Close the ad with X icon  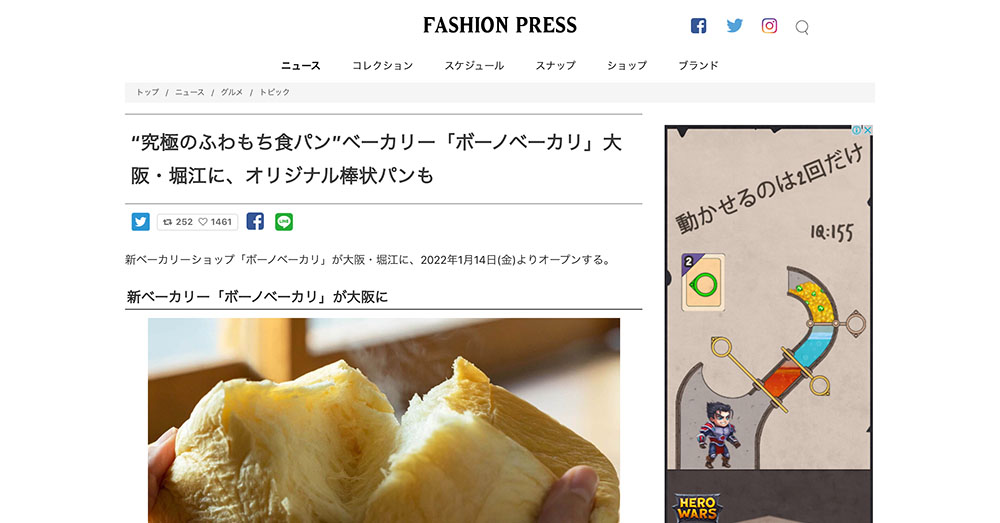coord(868,130)
